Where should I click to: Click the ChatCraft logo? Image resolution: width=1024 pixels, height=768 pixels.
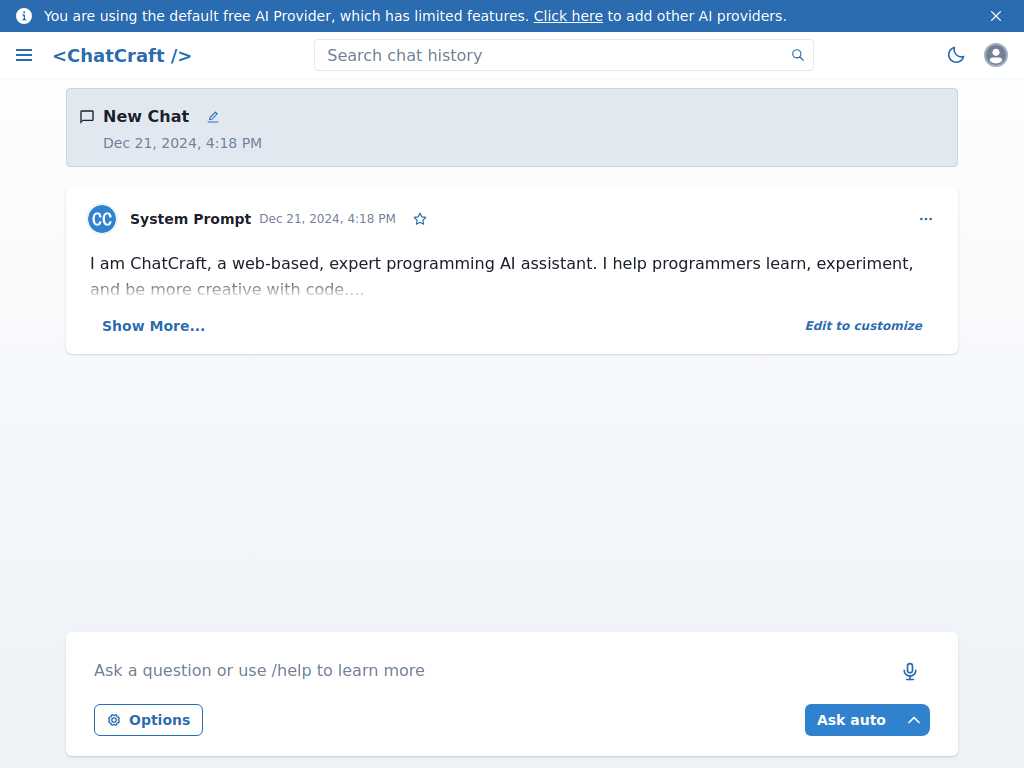122,56
